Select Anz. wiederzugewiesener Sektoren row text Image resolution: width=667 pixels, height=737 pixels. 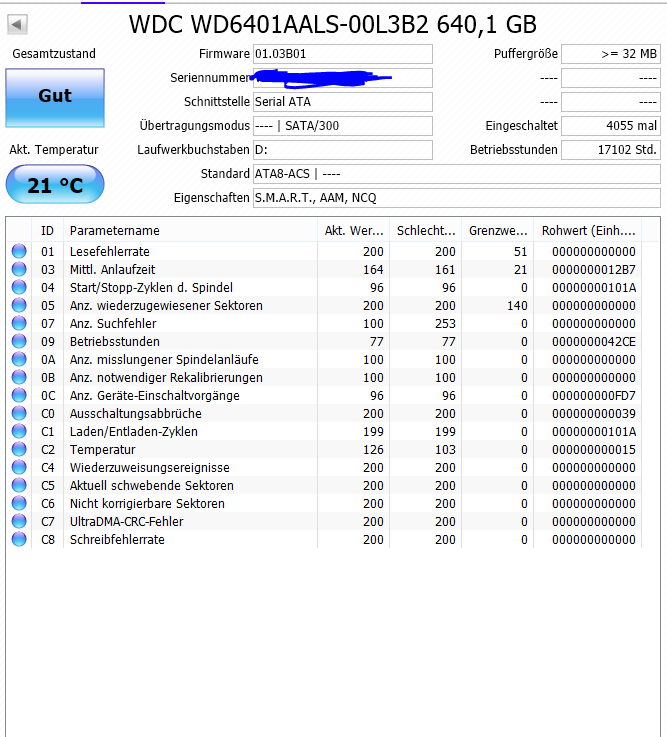point(166,306)
